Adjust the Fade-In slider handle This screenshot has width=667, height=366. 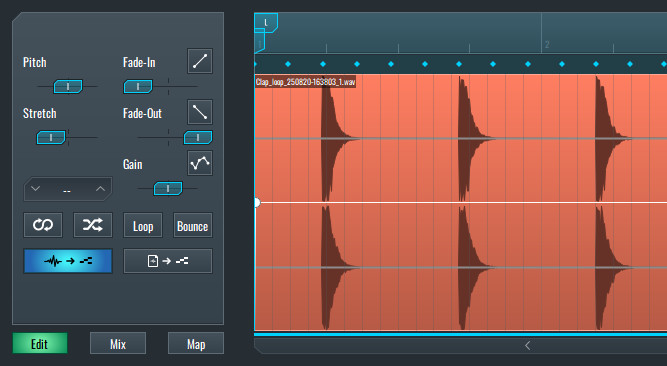point(138,86)
